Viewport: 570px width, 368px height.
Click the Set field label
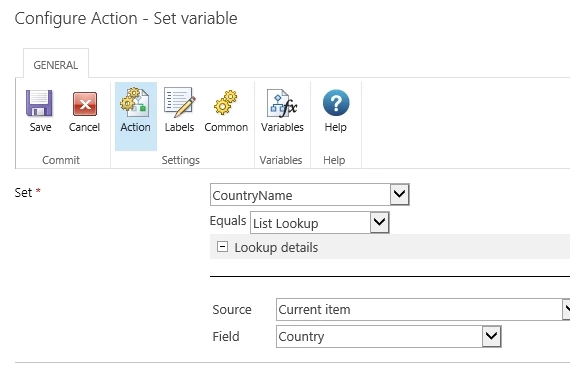pos(23,192)
